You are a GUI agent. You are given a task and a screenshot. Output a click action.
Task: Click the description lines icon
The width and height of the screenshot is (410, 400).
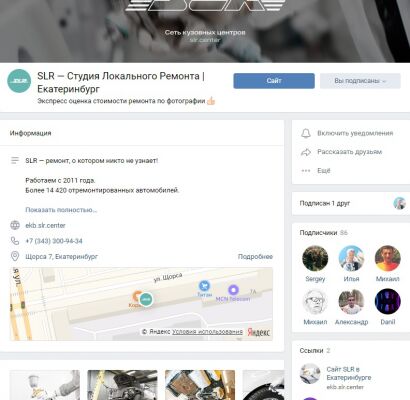click(15, 160)
